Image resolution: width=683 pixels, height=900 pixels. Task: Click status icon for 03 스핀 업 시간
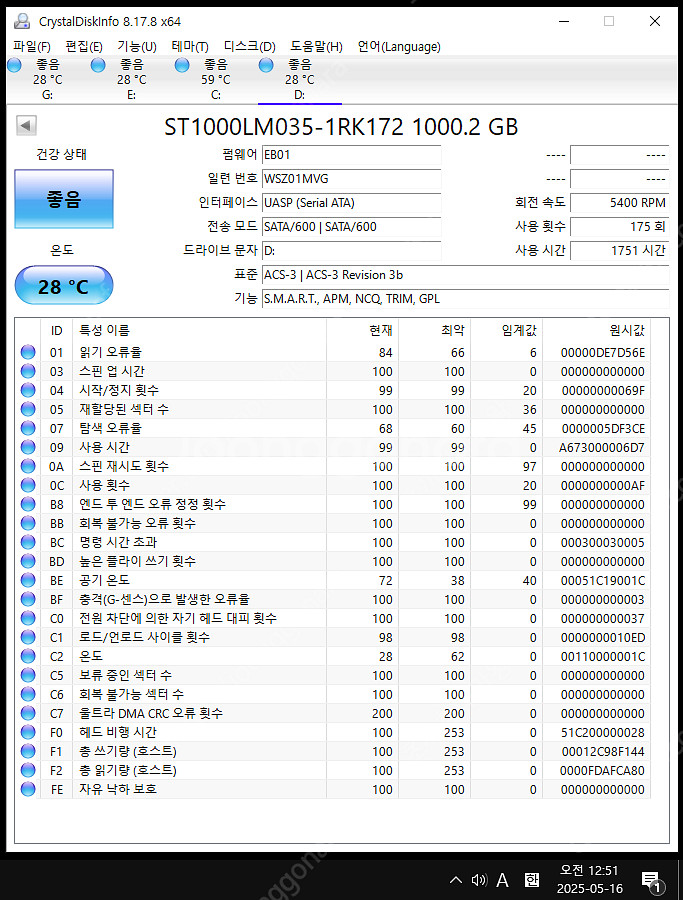(x=28, y=371)
